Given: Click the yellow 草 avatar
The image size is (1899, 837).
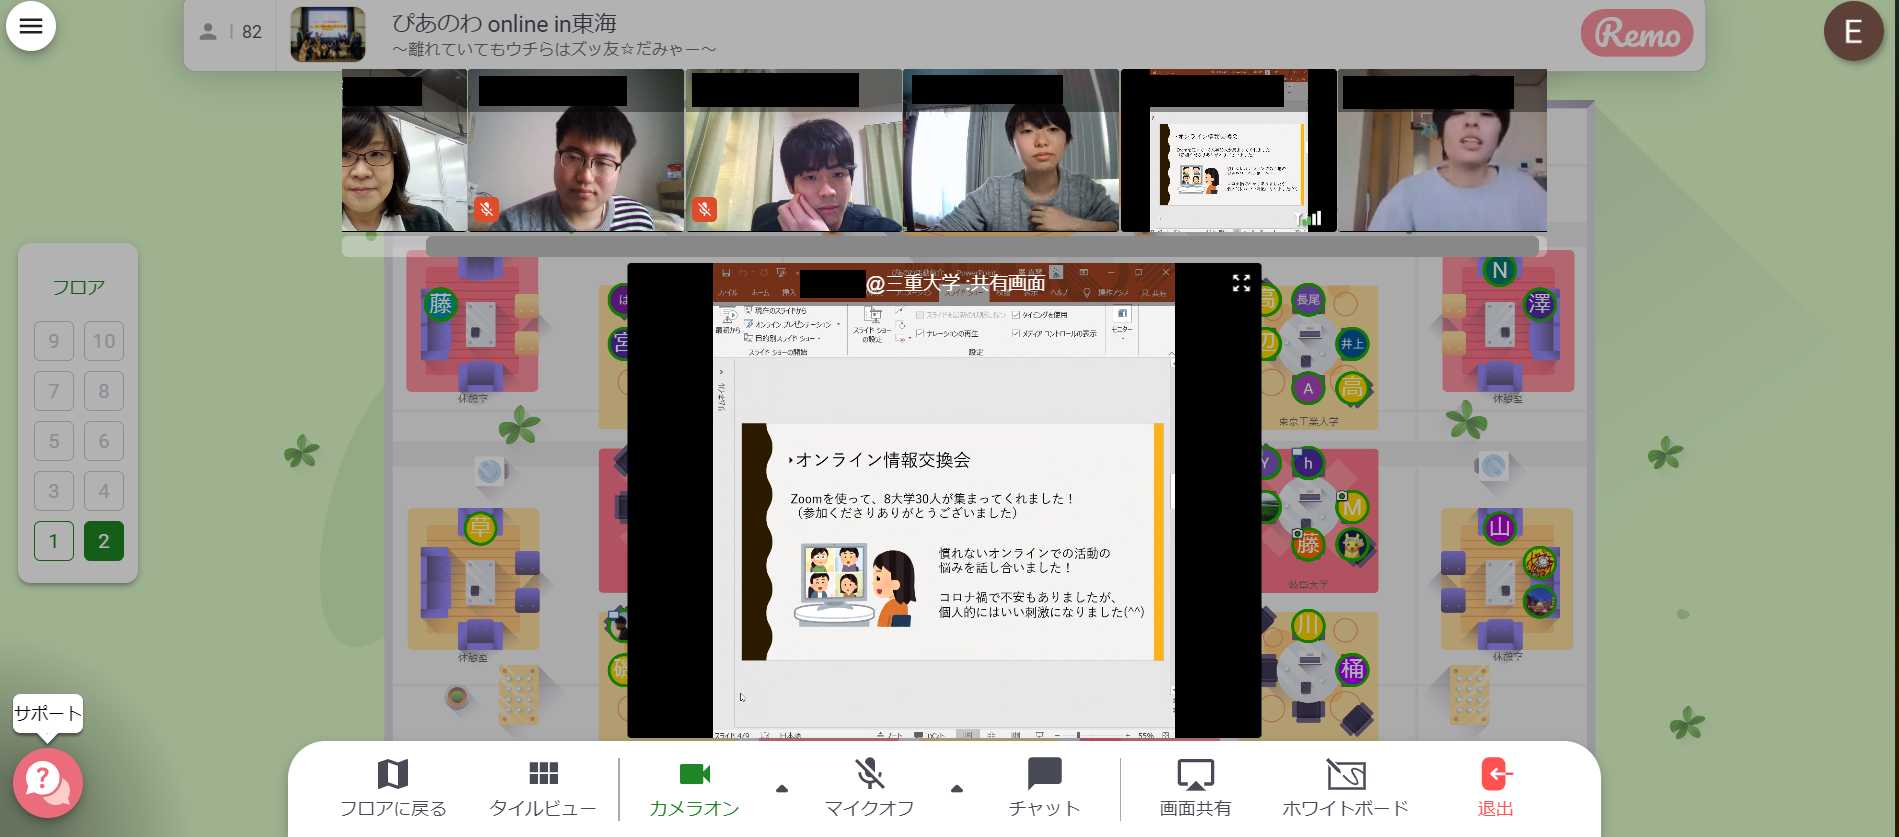Looking at the screenshot, I should coord(480,527).
